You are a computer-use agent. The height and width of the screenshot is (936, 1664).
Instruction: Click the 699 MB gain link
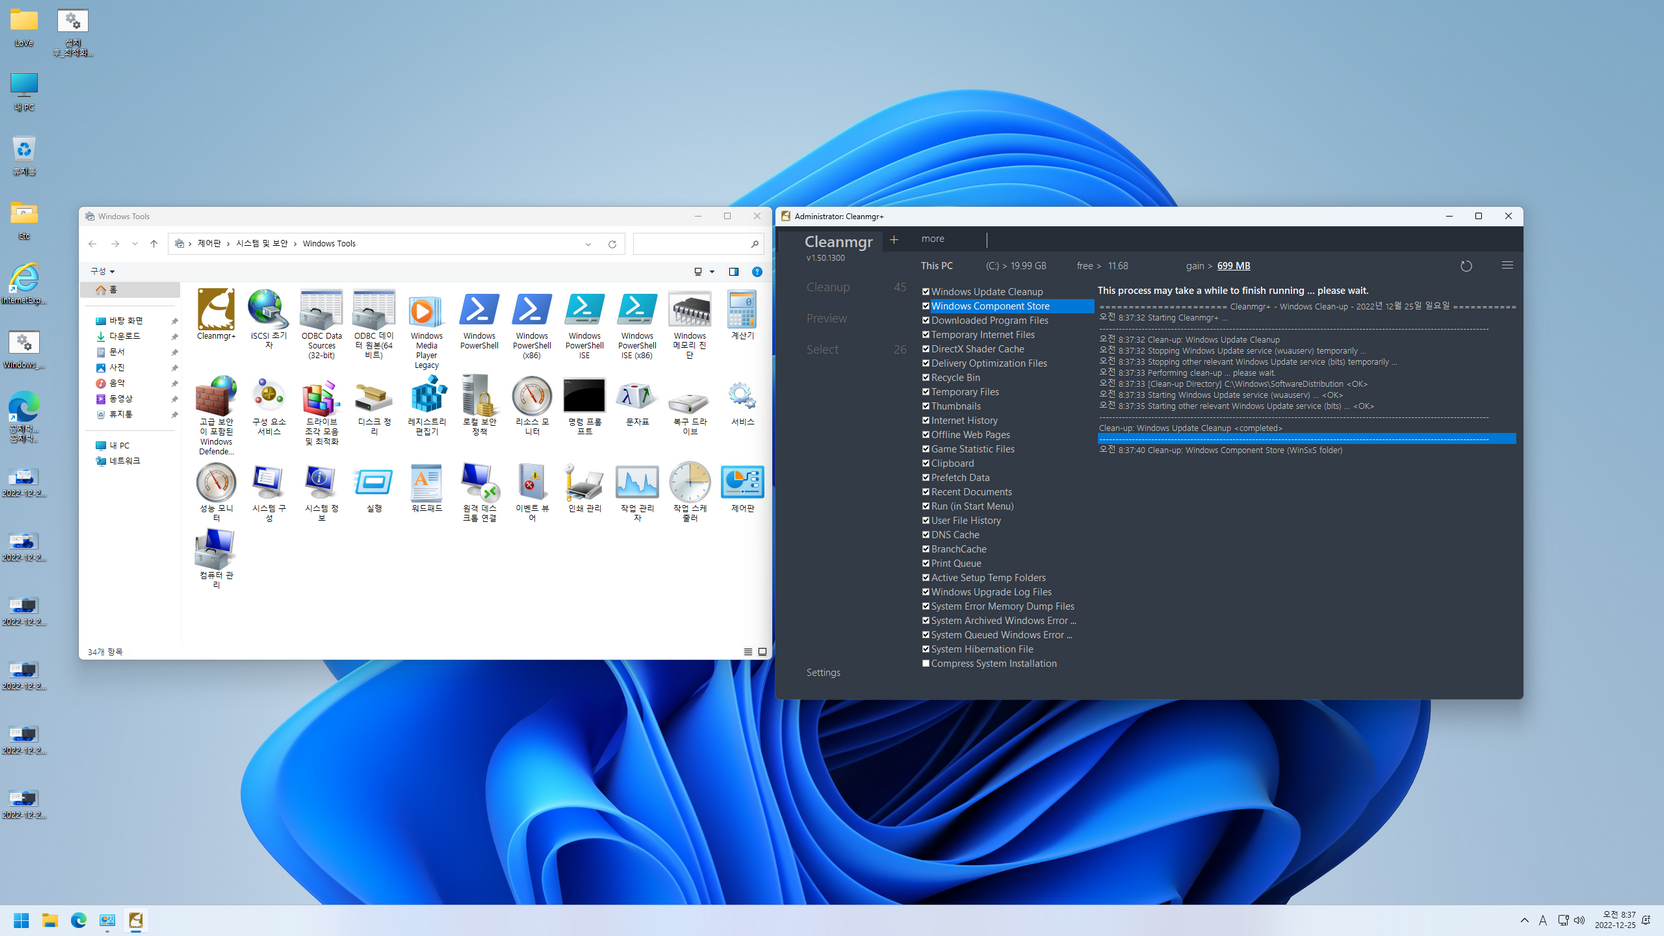(x=1233, y=266)
